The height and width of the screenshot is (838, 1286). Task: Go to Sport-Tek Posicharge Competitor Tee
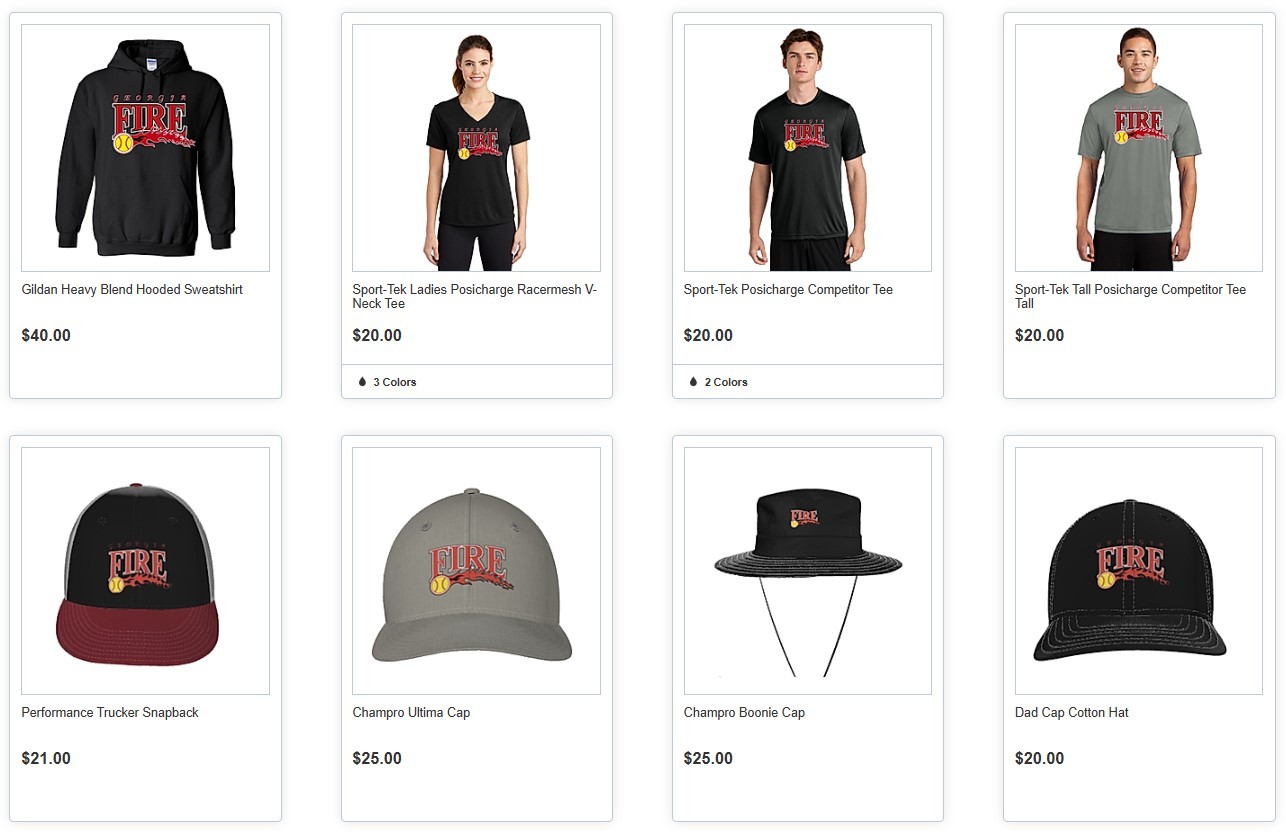788,290
